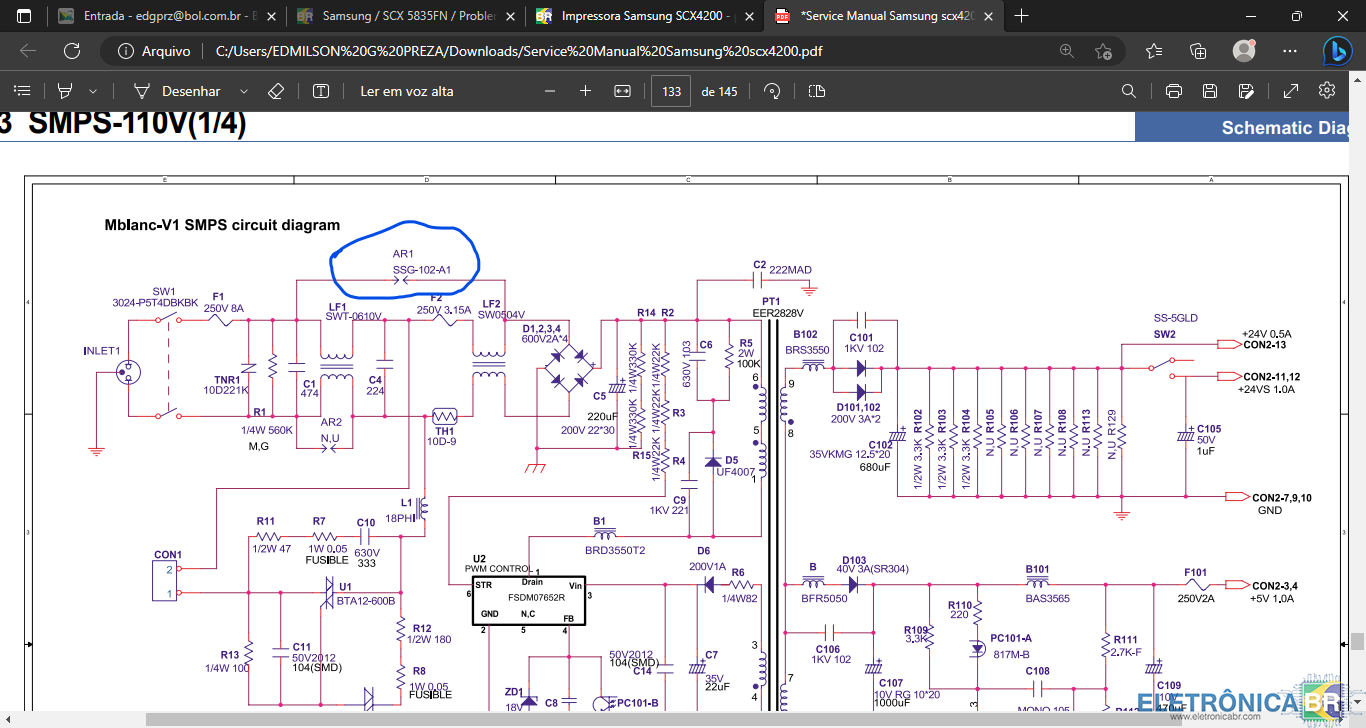Open the Favorites list

pos(1154,51)
